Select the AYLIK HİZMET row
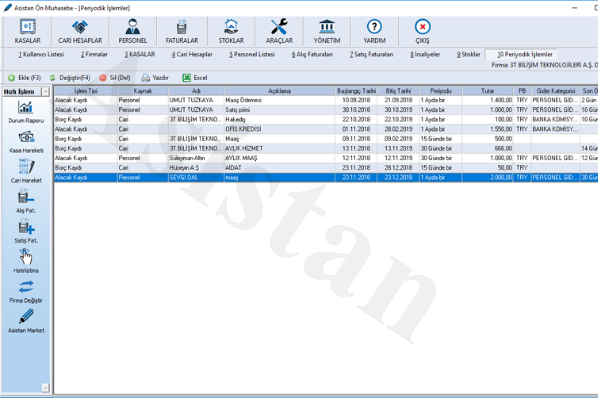This screenshot has width=598, height=398. 326,148
